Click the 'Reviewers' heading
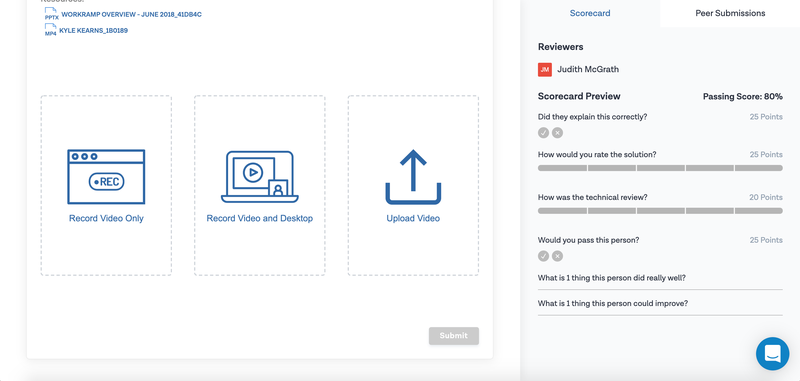The height and width of the screenshot is (381, 800). 561,47
